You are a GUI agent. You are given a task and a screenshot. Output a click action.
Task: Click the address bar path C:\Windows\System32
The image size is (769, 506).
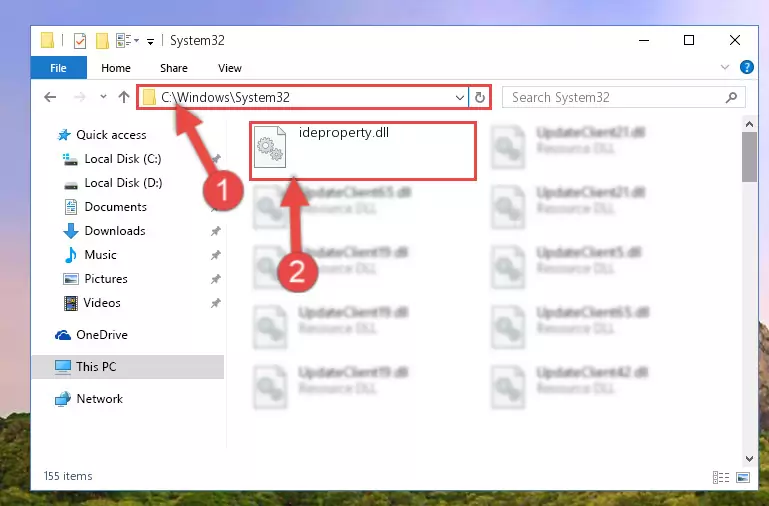coord(225,97)
